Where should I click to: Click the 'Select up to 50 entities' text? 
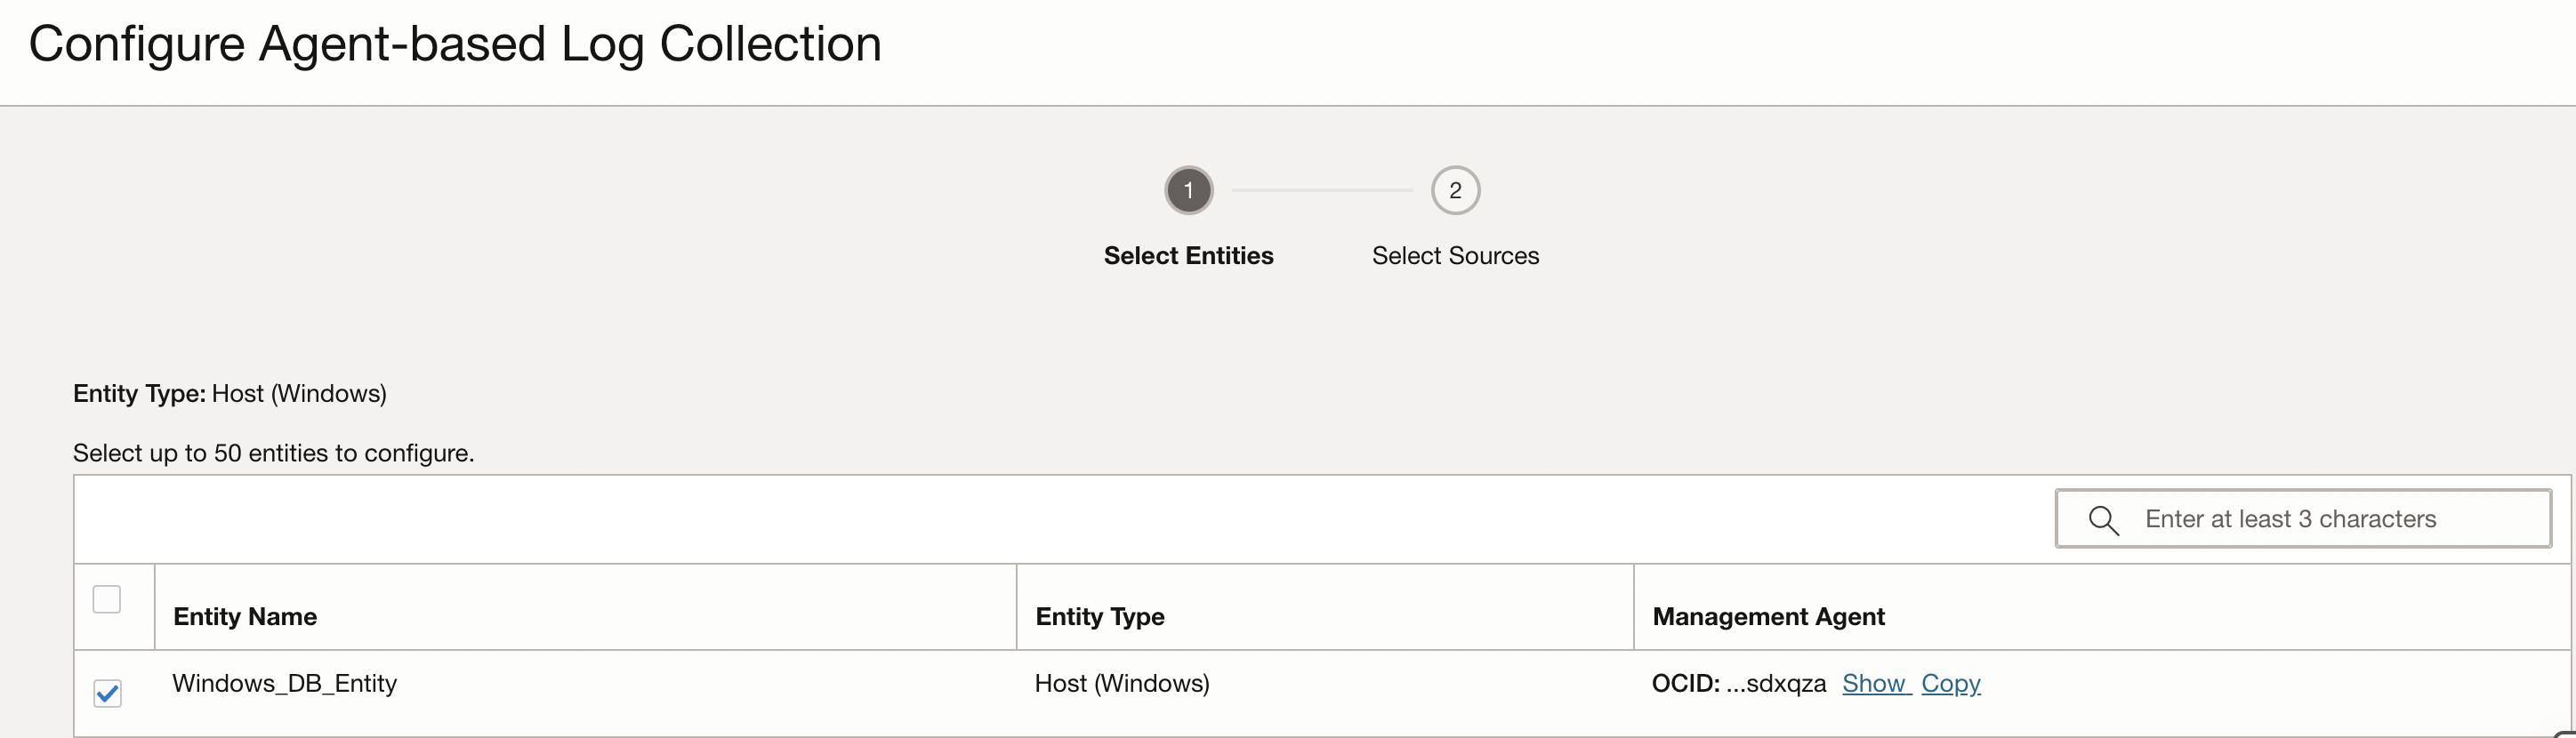pos(273,453)
